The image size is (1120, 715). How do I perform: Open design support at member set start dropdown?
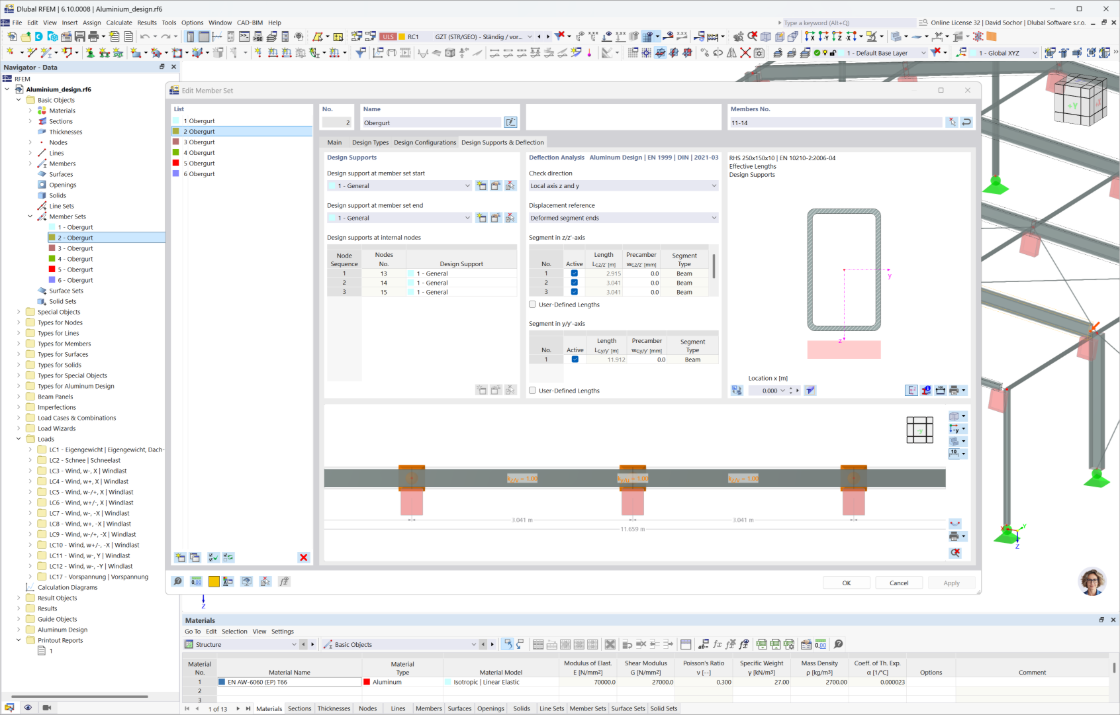[467, 186]
